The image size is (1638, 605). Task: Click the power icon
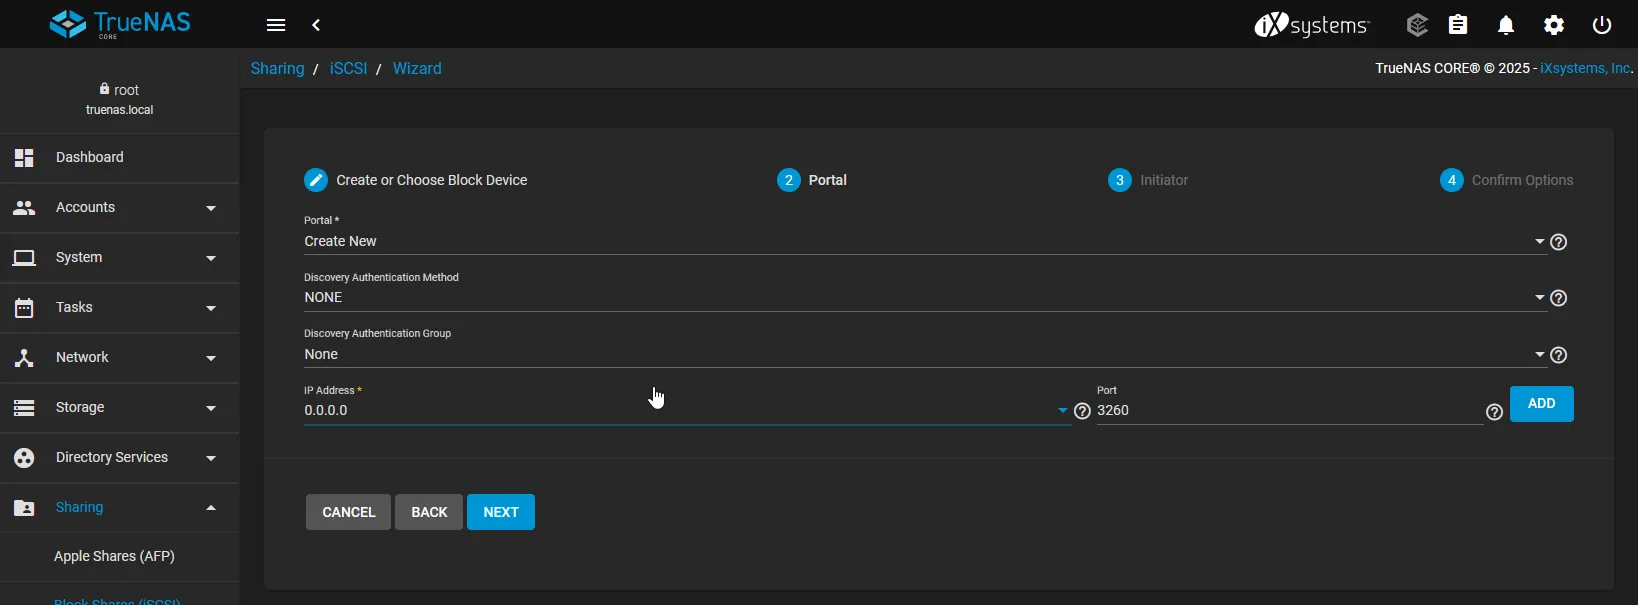point(1601,25)
